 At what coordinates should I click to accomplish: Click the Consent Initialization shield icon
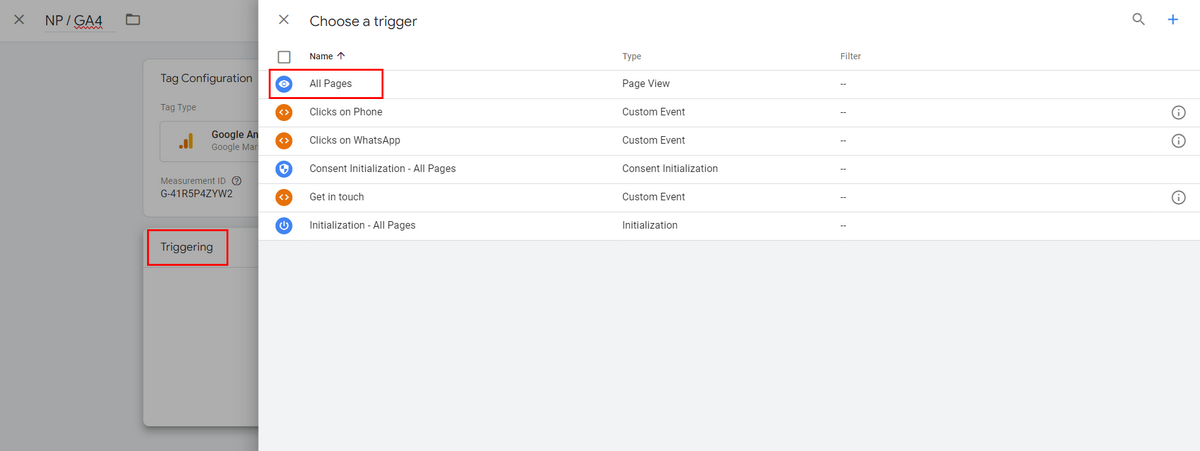click(284, 169)
